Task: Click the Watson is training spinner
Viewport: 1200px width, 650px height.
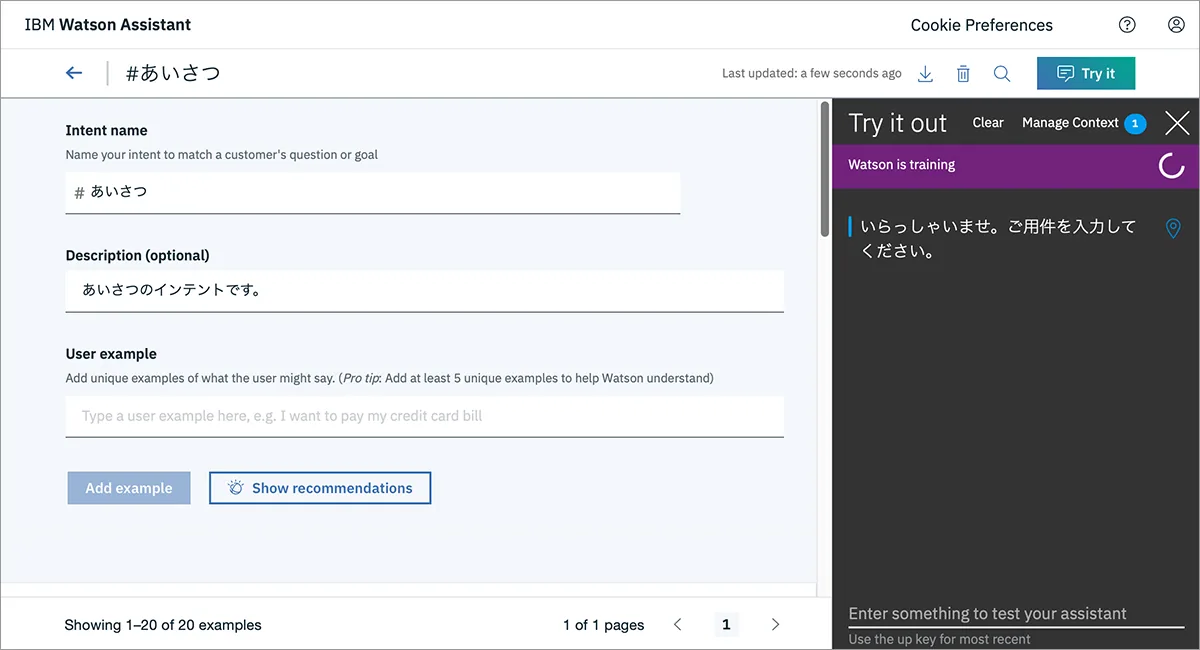Action: click(x=1171, y=166)
